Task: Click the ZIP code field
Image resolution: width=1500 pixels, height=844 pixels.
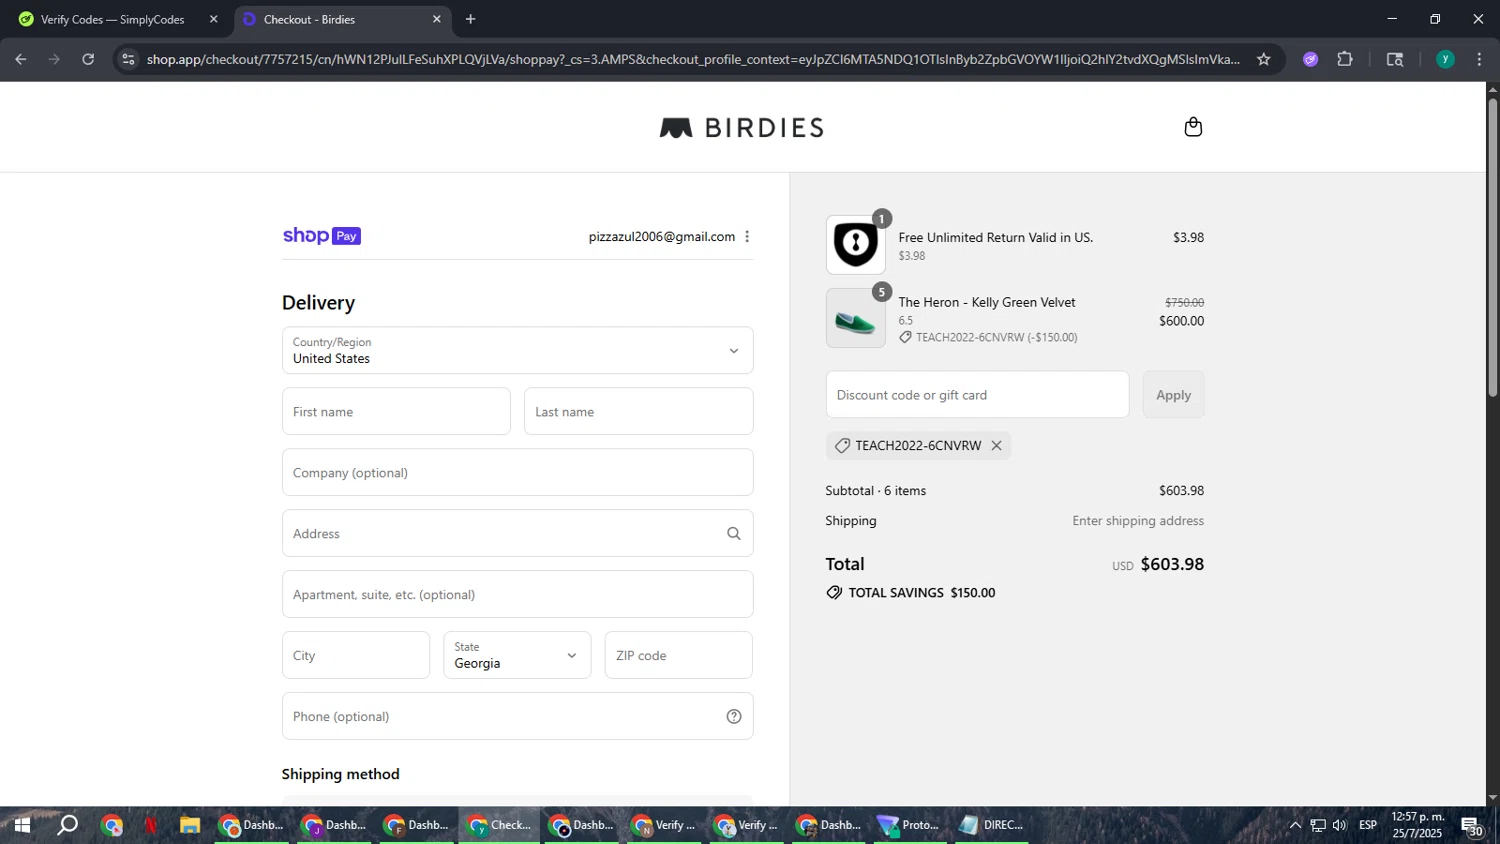Action: (x=679, y=656)
